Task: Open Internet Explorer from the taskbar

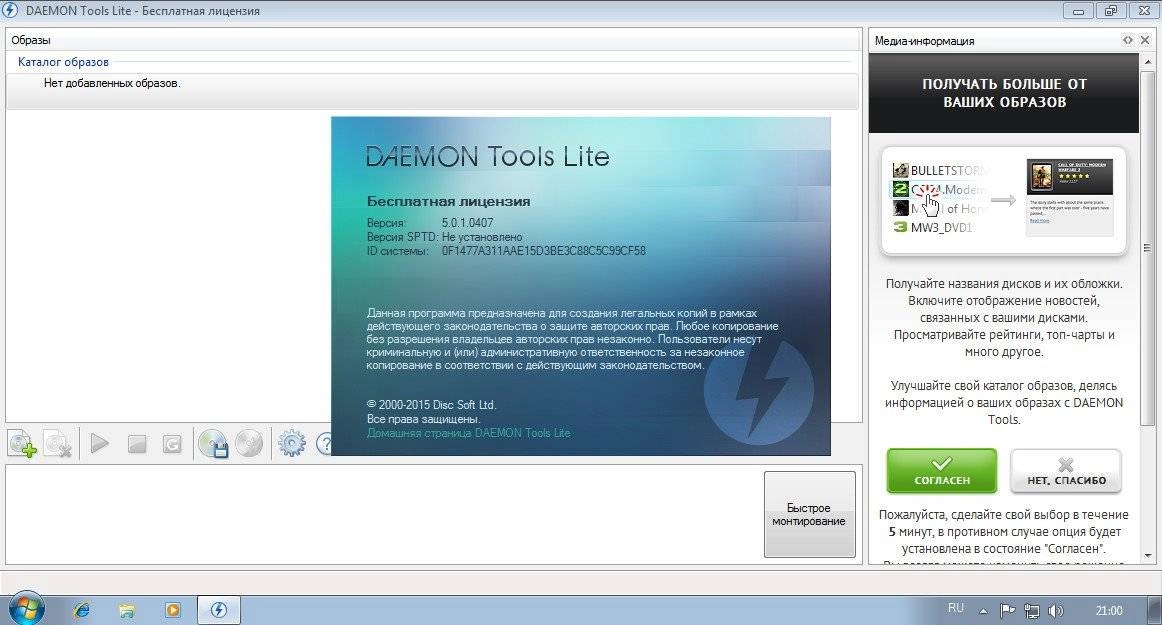Action: coord(82,610)
